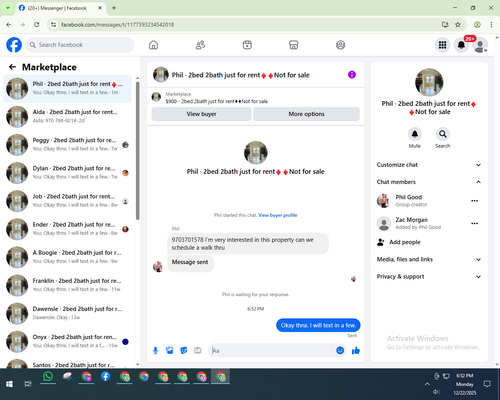Image resolution: width=500 pixels, height=400 pixels.
Task: Send a thumbs up like
Action: (x=356, y=350)
